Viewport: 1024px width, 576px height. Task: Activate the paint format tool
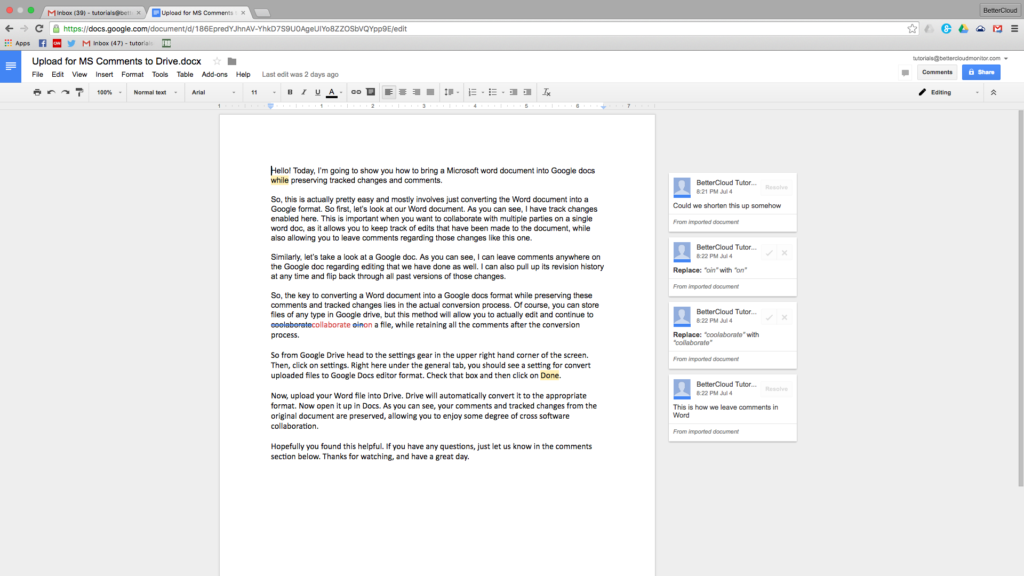tap(80, 92)
